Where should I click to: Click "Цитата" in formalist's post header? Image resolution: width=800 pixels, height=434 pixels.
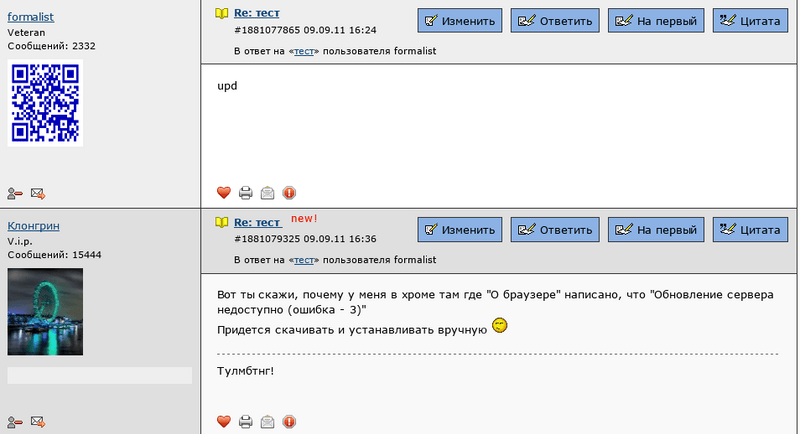[x=750, y=20]
